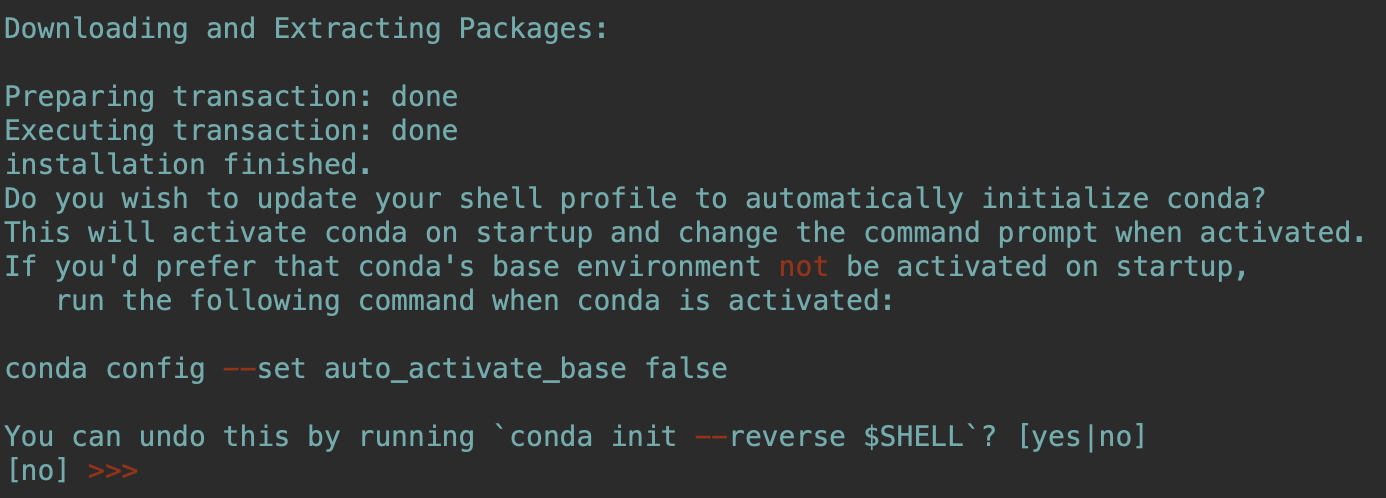Click the "This will activate conda on startup" line
The width and height of the screenshot is (1386, 498).
pos(684,233)
